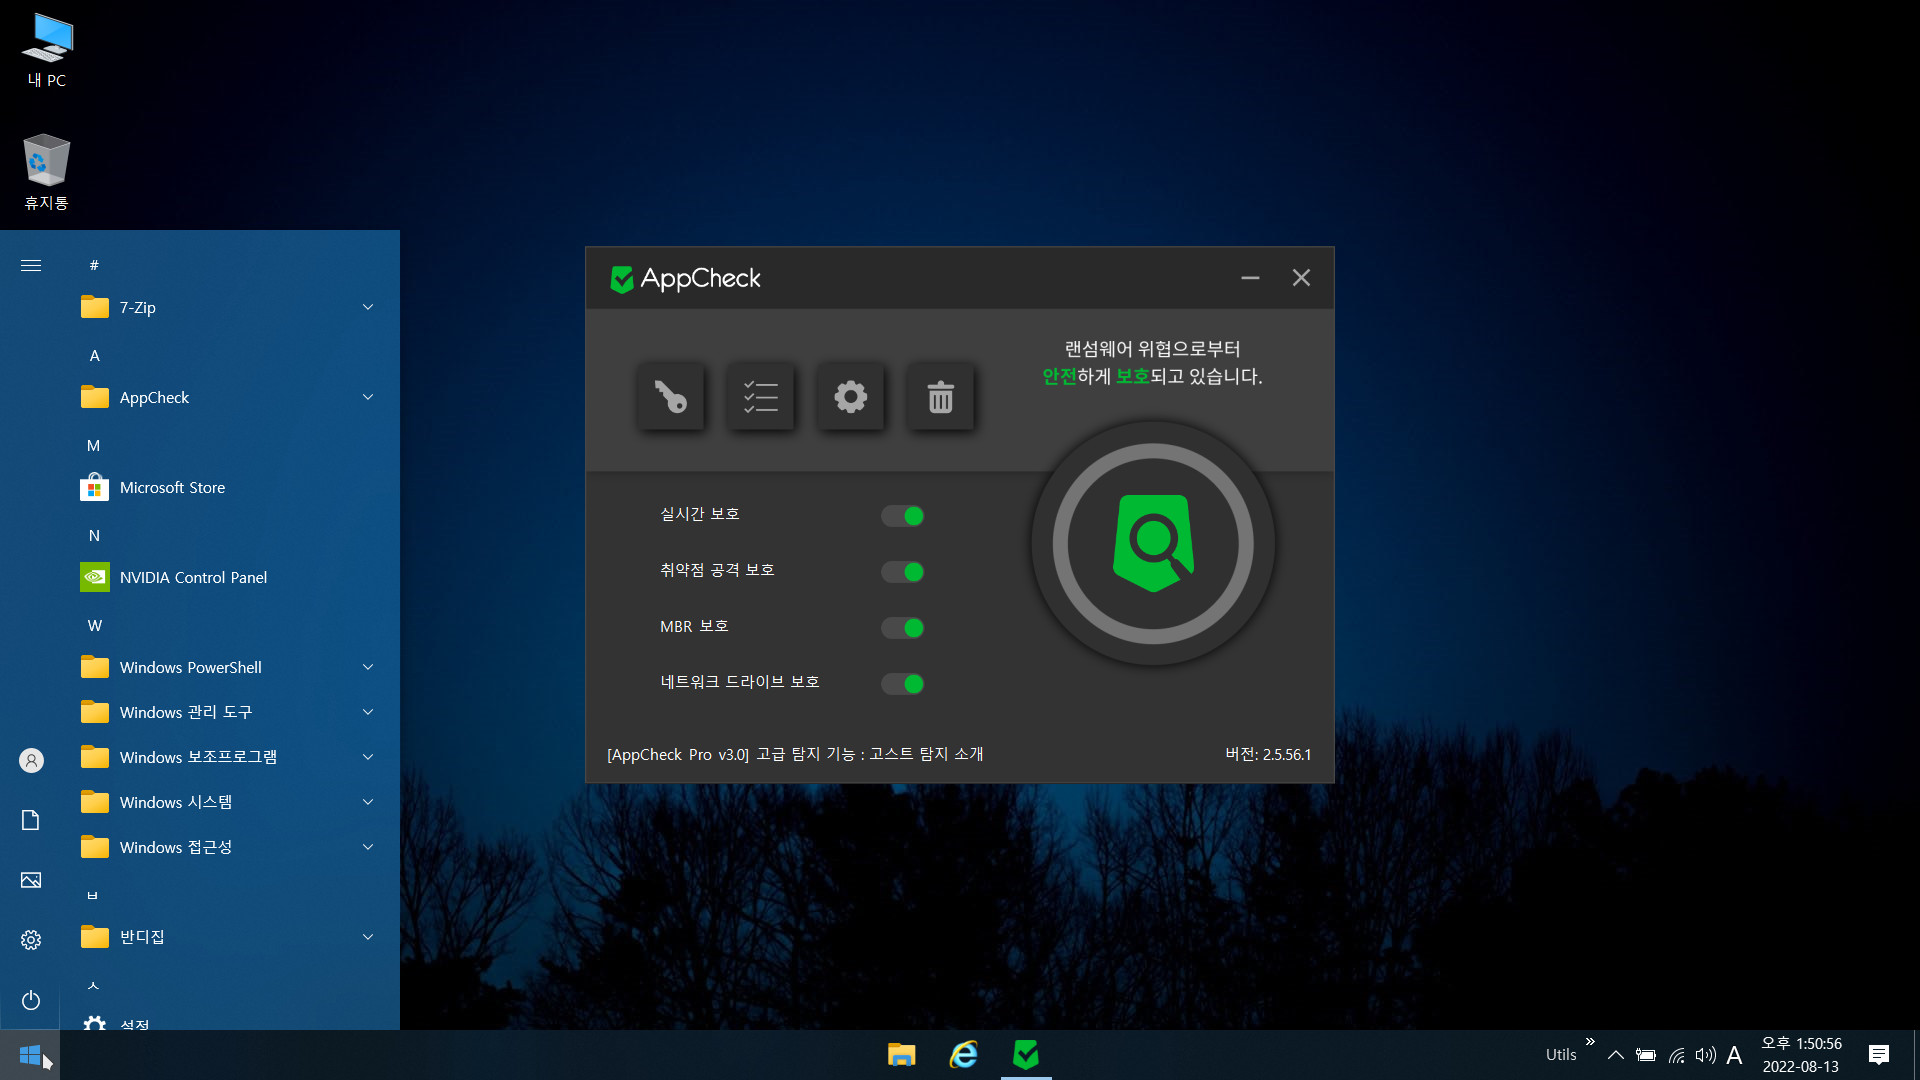Click the battery icon in system tray
The height and width of the screenshot is (1080, 1920).
1645,1055
